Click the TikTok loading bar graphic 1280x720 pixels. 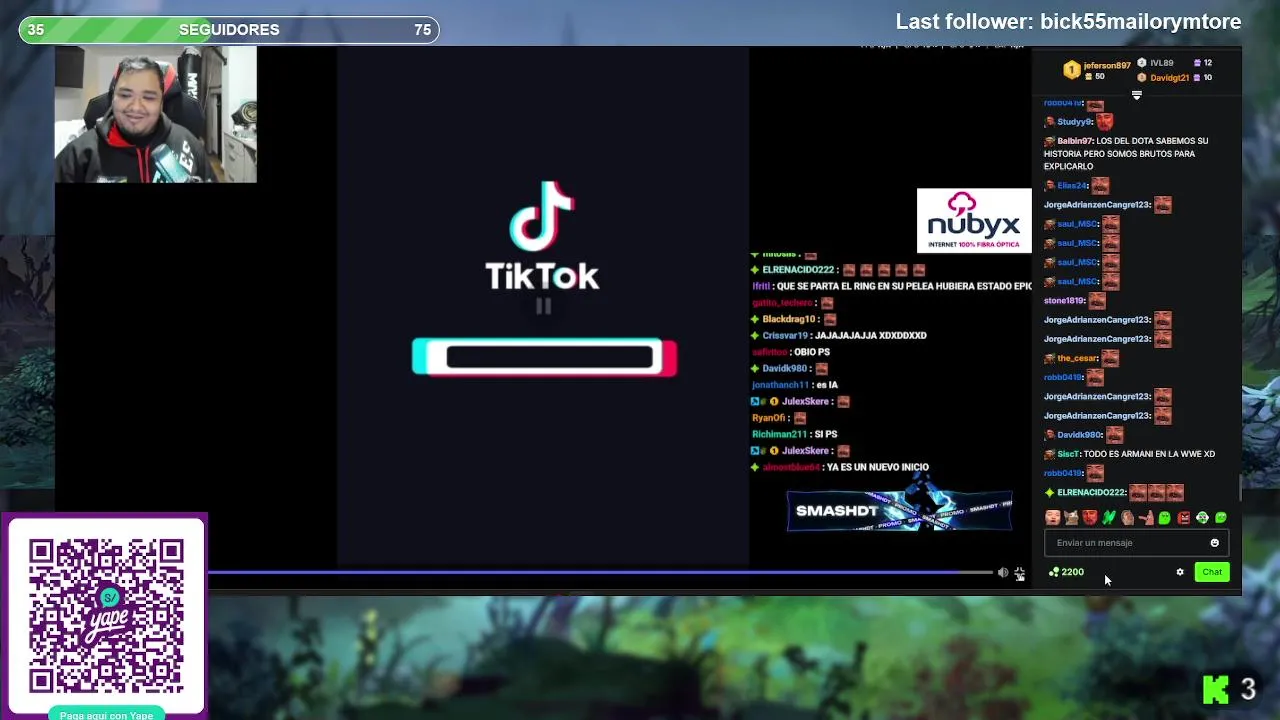pyautogui.click(x=545, y=358)
